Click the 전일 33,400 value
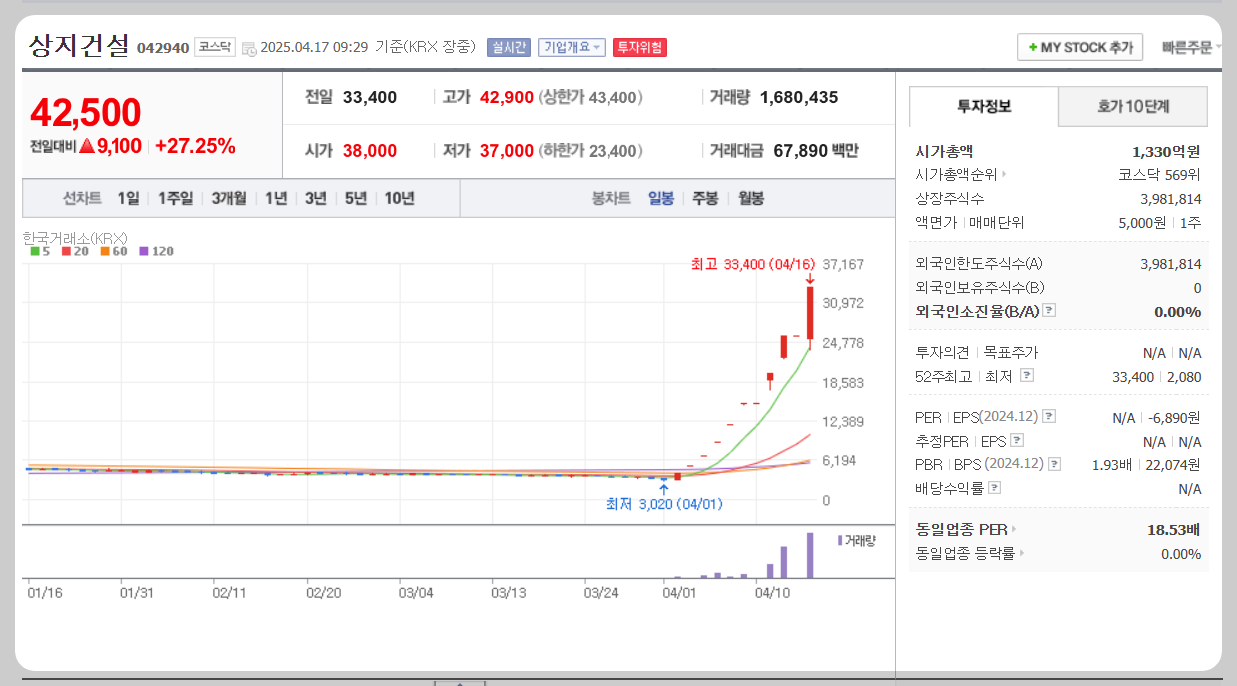1237x686 pixels. click(369, 97)
